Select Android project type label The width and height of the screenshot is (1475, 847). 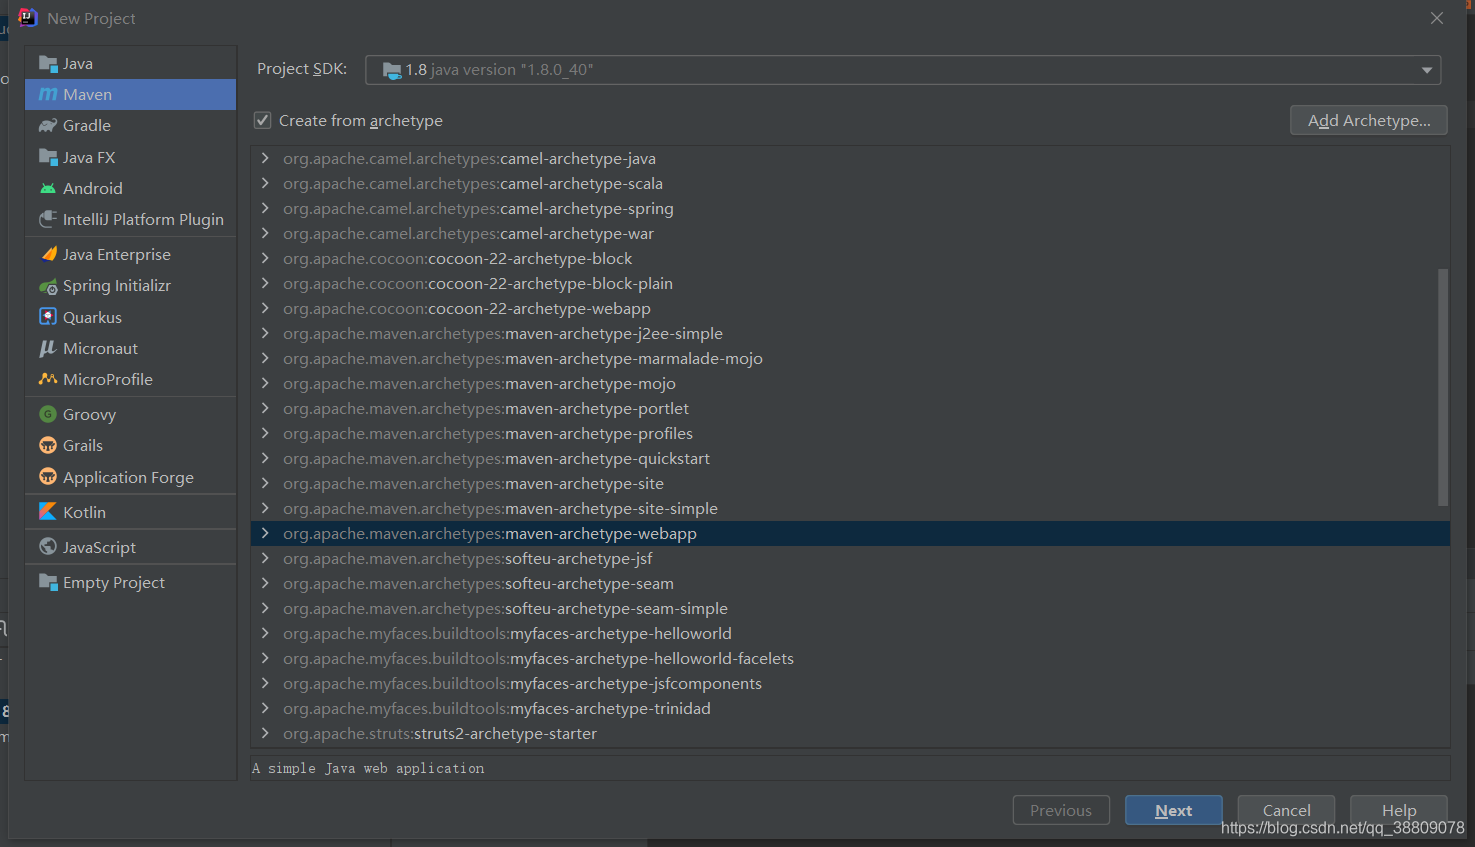[93, 189]
